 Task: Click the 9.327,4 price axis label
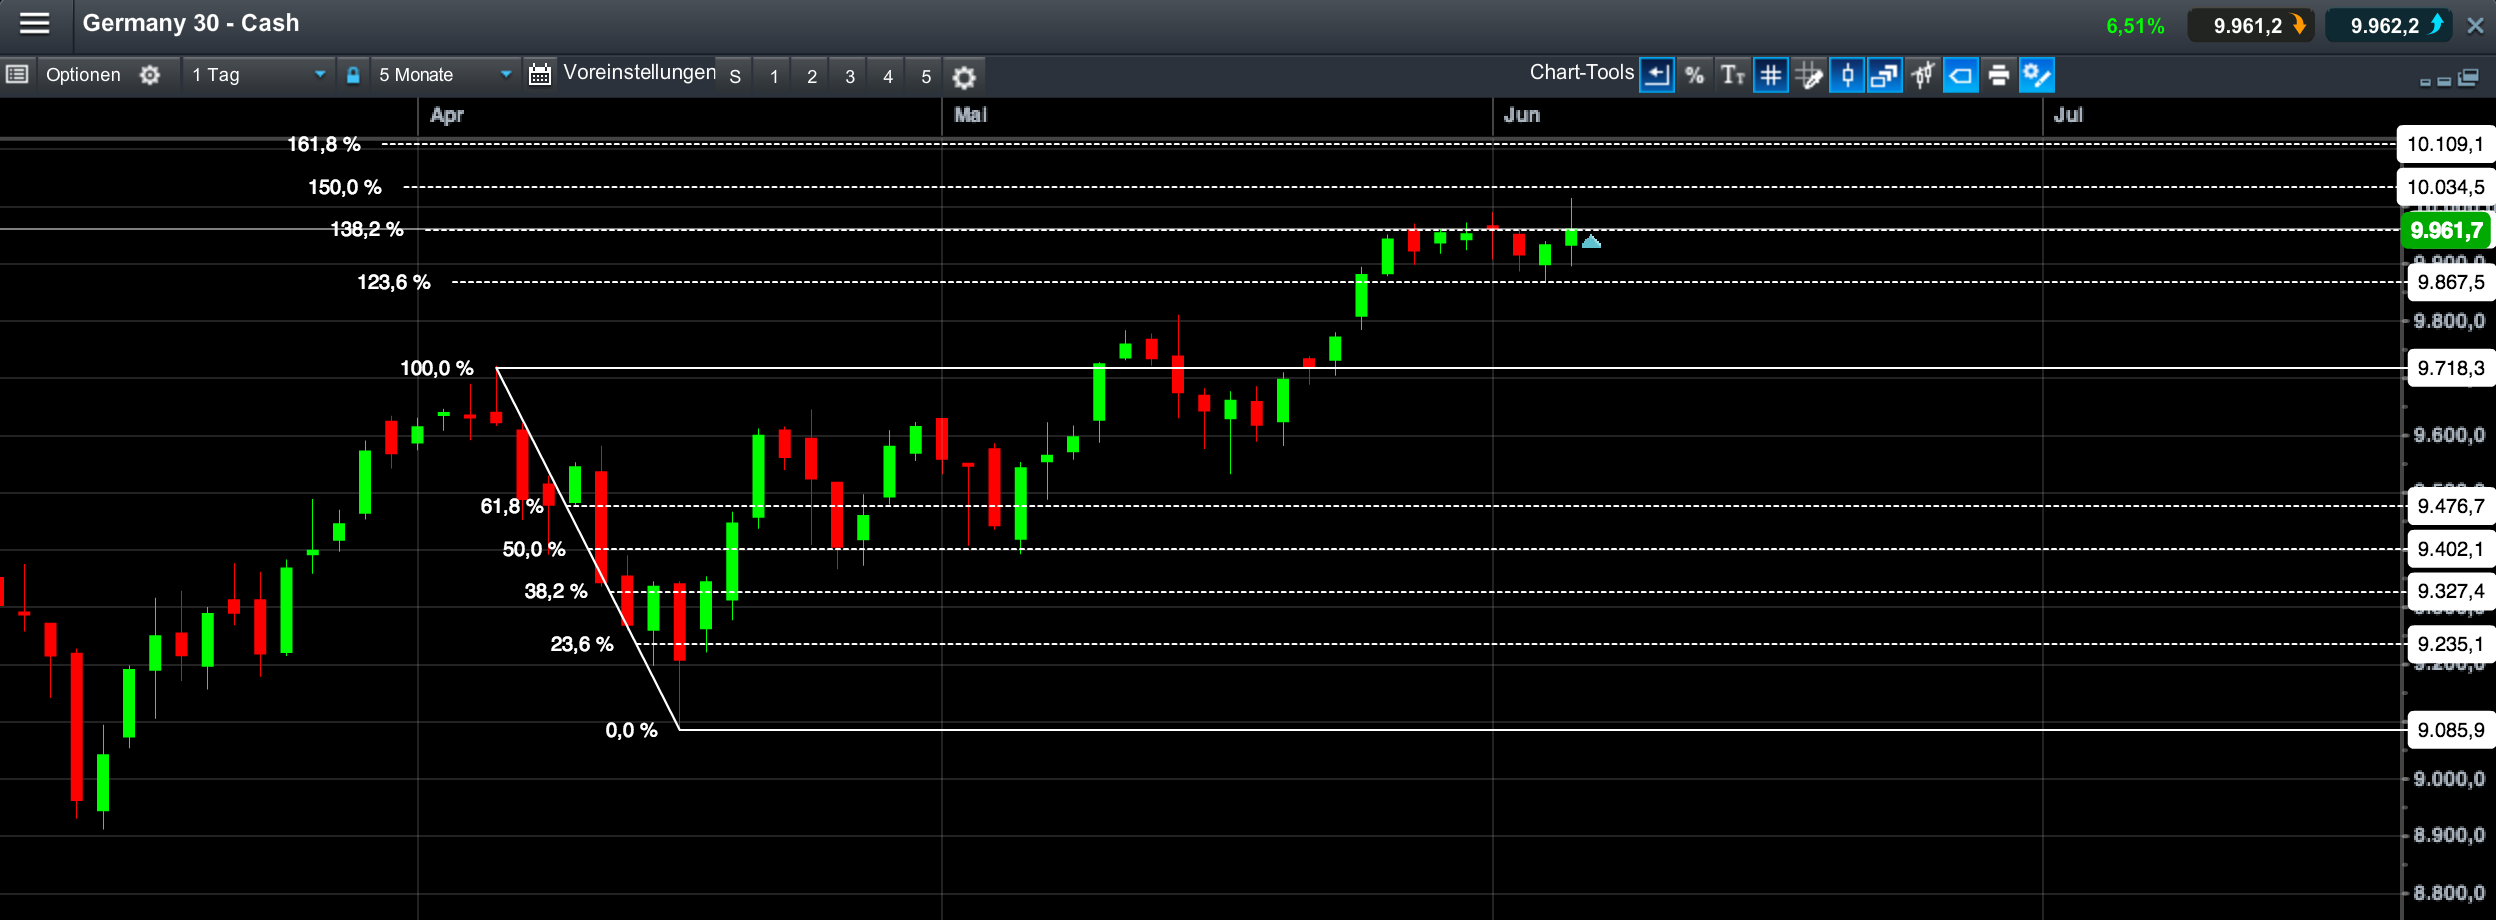(2451, 591)
